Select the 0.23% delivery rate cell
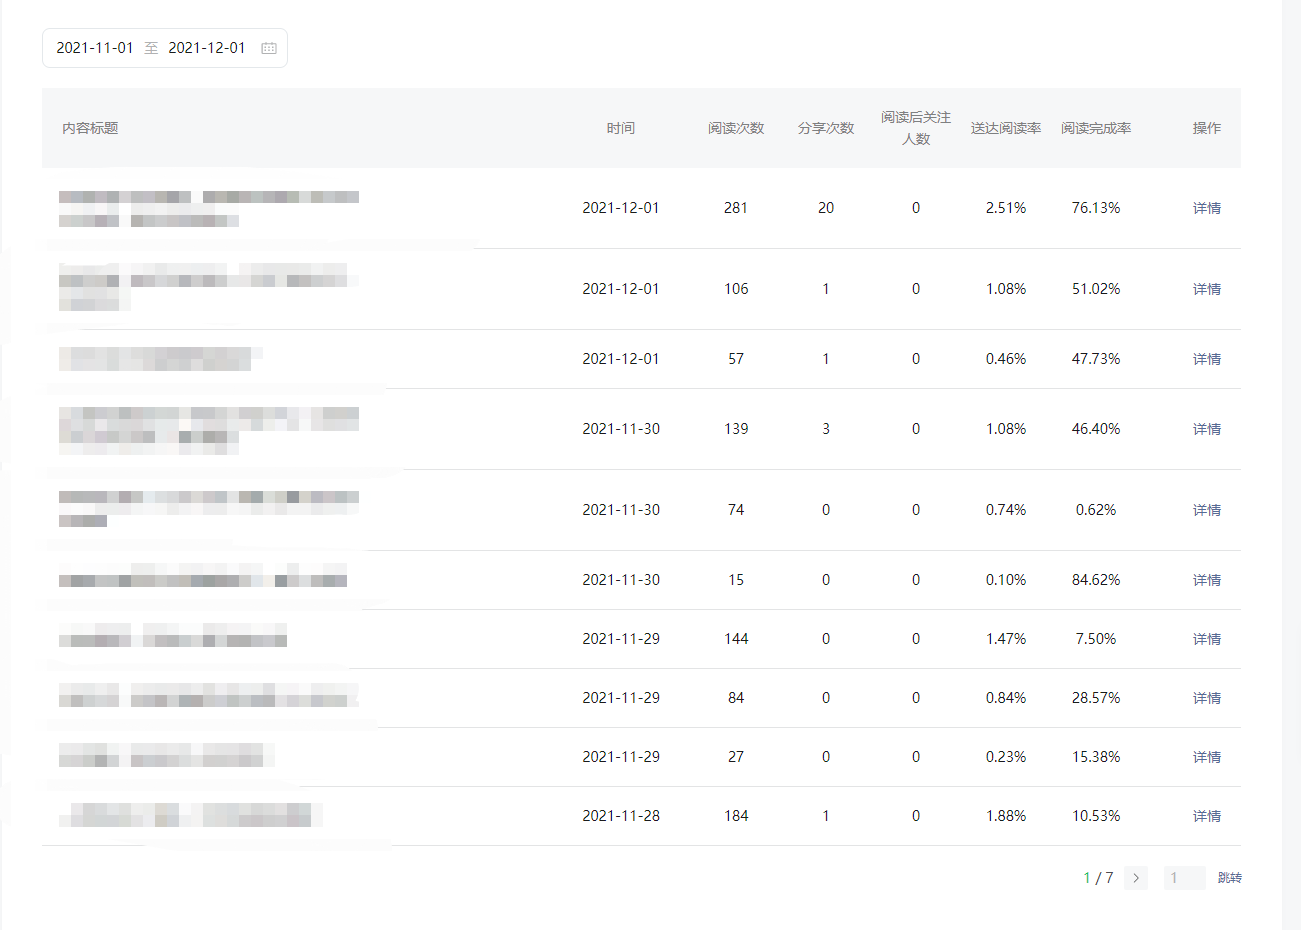1301x930 pixels. click(1006, 757)
